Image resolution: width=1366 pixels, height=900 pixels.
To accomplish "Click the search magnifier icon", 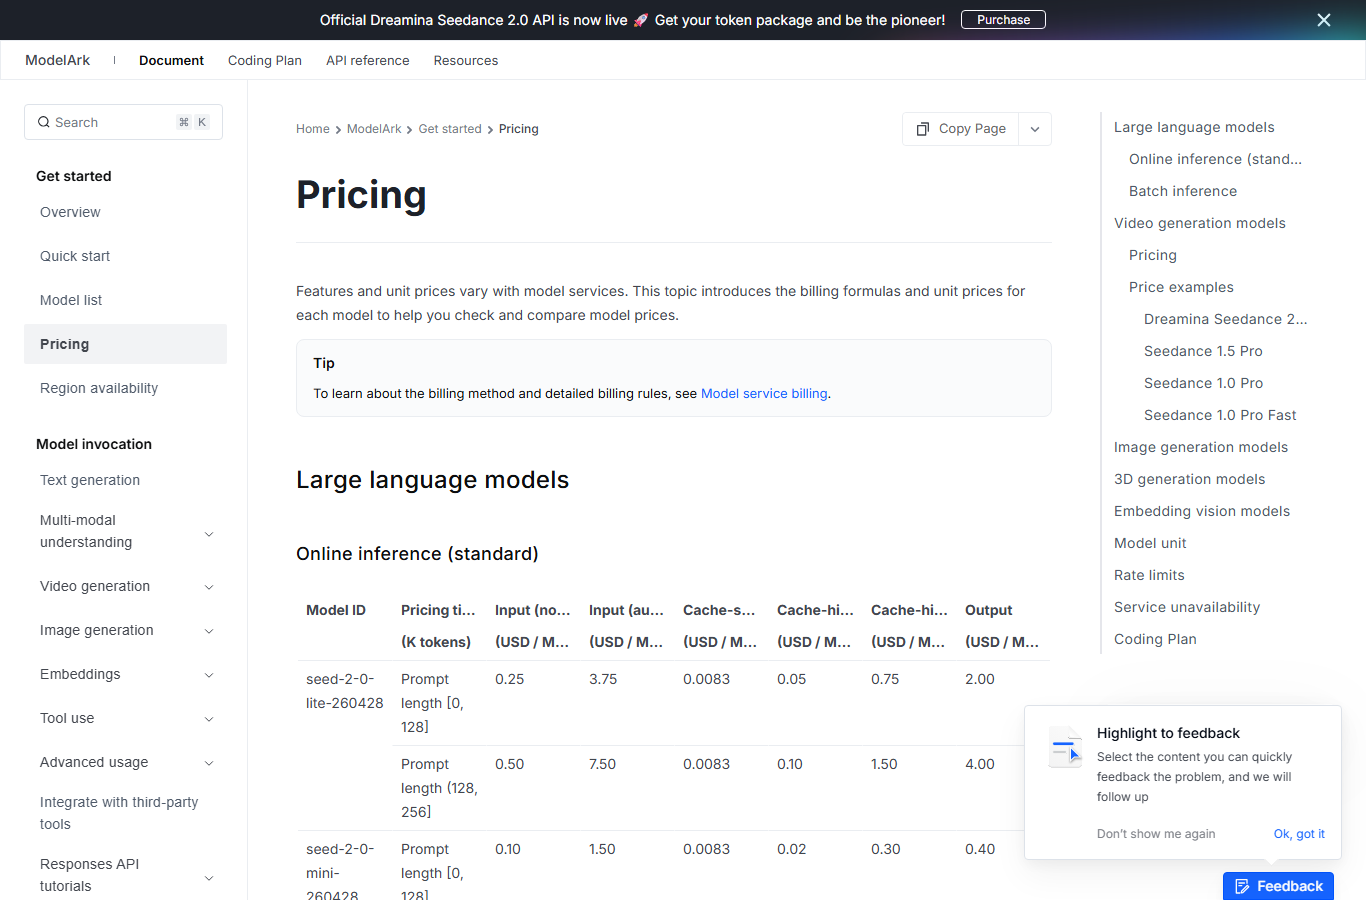I will (44, 122).
